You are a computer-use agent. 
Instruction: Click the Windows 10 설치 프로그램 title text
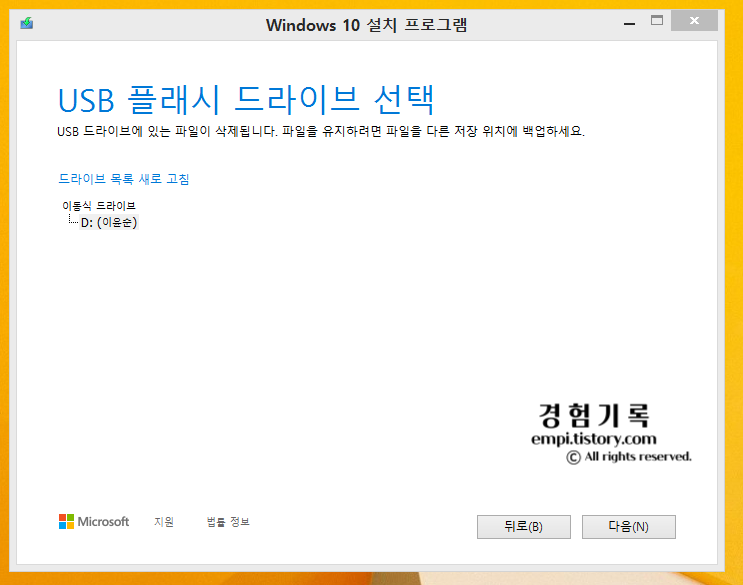366,25
